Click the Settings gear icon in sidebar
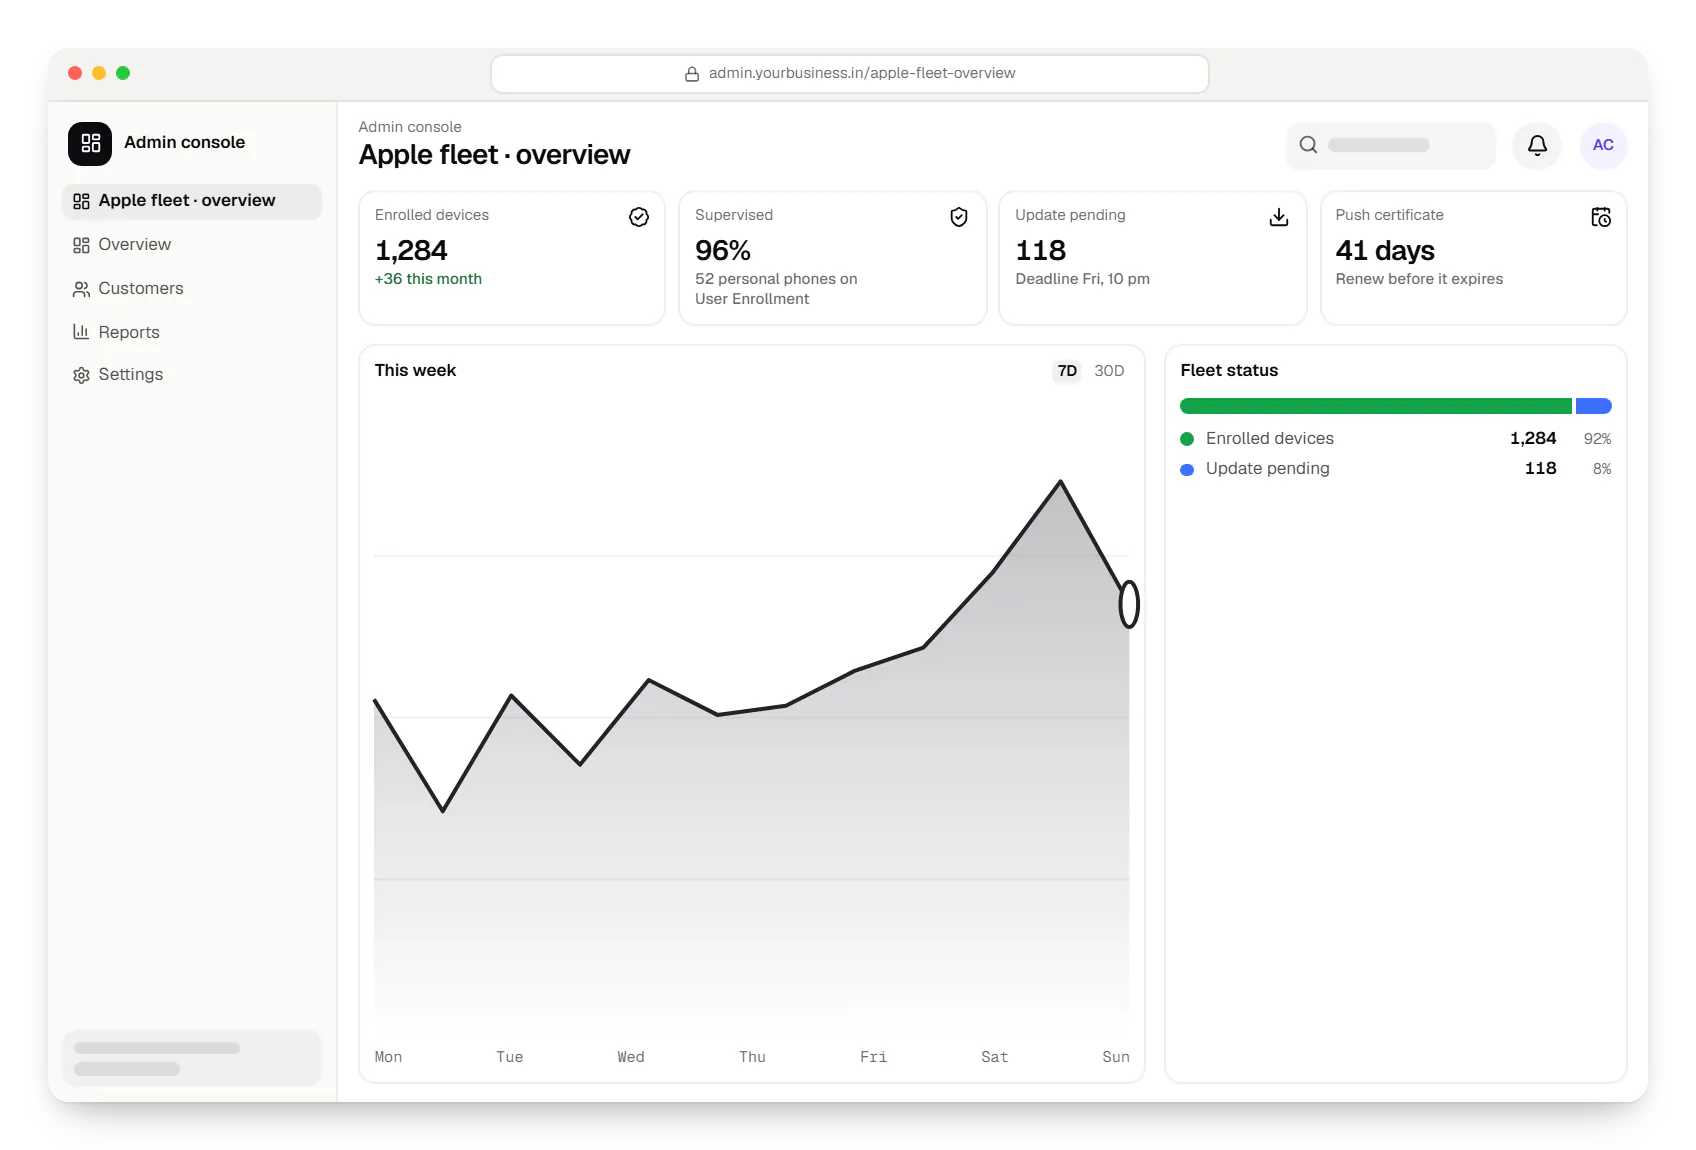This screenshot has height=1150, width=1696. [81, 375]
